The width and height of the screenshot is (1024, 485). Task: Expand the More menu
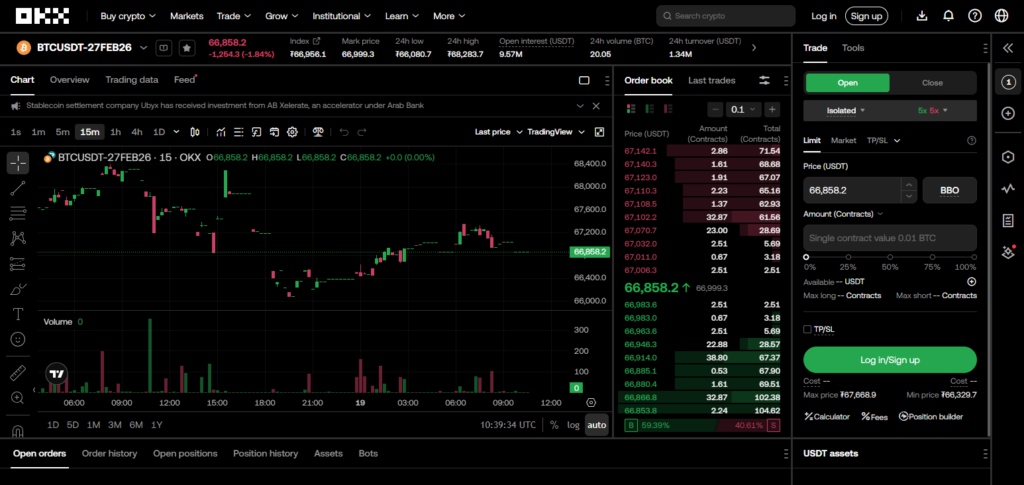click(x=449, y=16)
